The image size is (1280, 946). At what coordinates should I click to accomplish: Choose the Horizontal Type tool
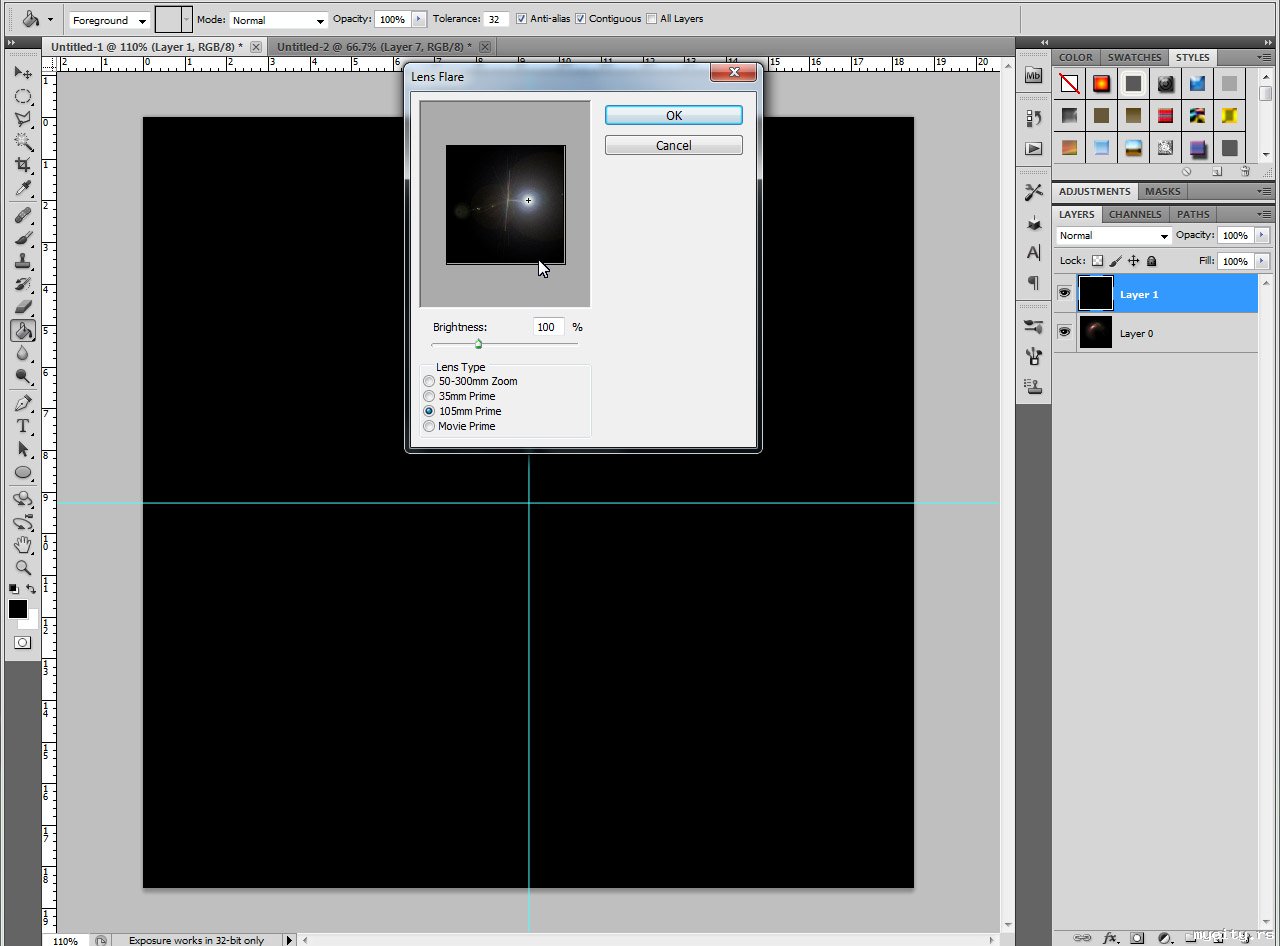[x=22, y=426]
